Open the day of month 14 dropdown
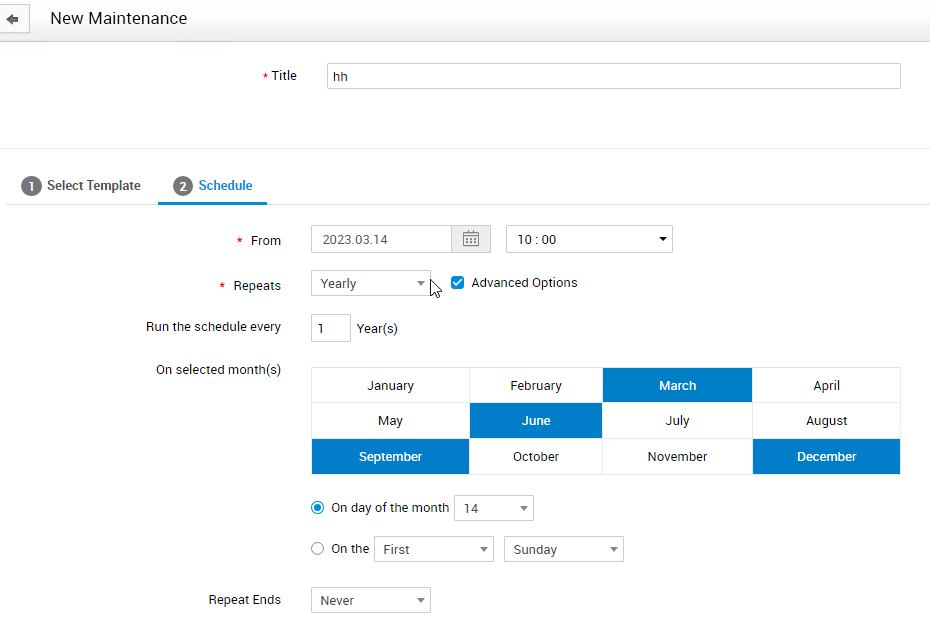This screenshot has width=930, height=637. pyautogui.click(x=493, y=508)
